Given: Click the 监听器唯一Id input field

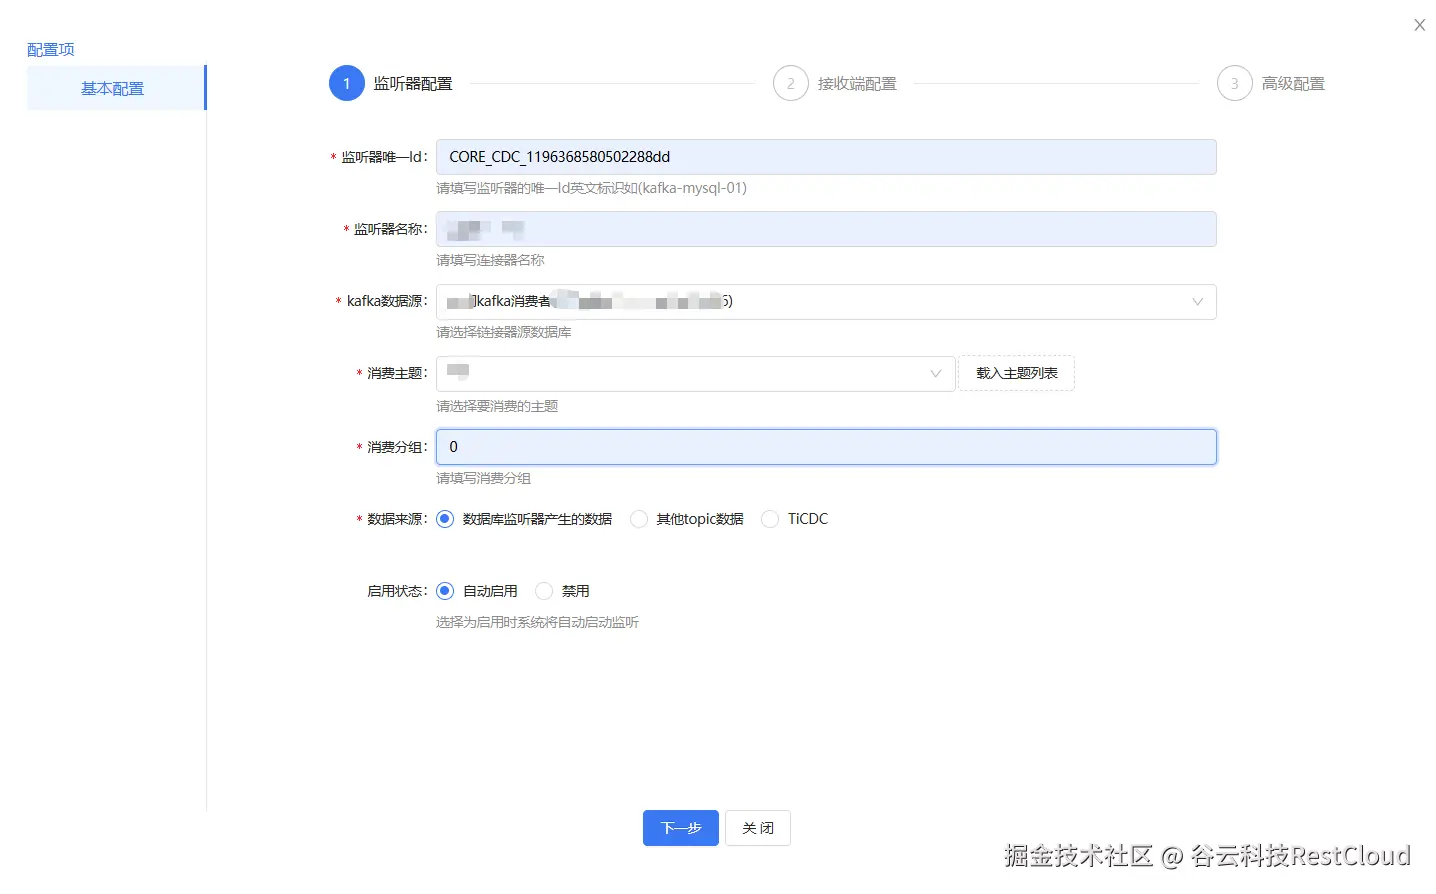Looking at the screenshot, I should pyautogui.click(x=826, y=157).
